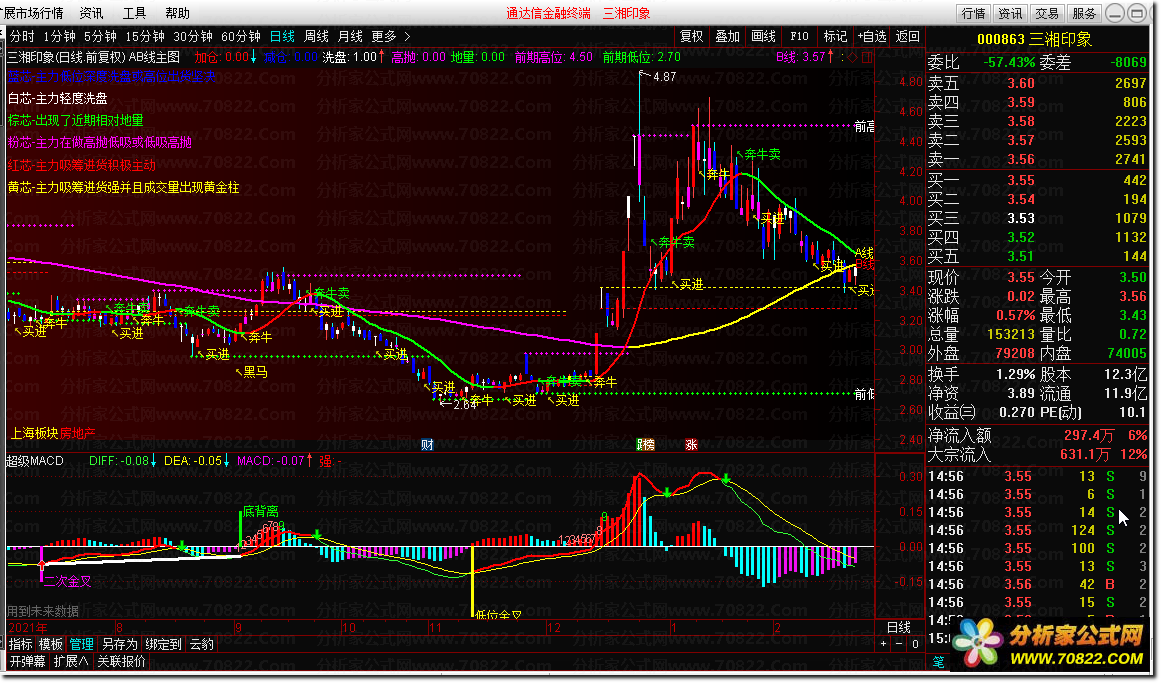Expand panel with 扩展∧ button
Viewport: 1162px width, 683px height.
coord(70,662)
